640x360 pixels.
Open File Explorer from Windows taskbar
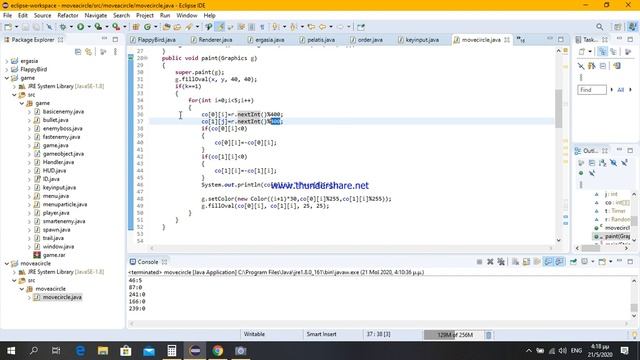pyautogui.click(x=103, y=351)
